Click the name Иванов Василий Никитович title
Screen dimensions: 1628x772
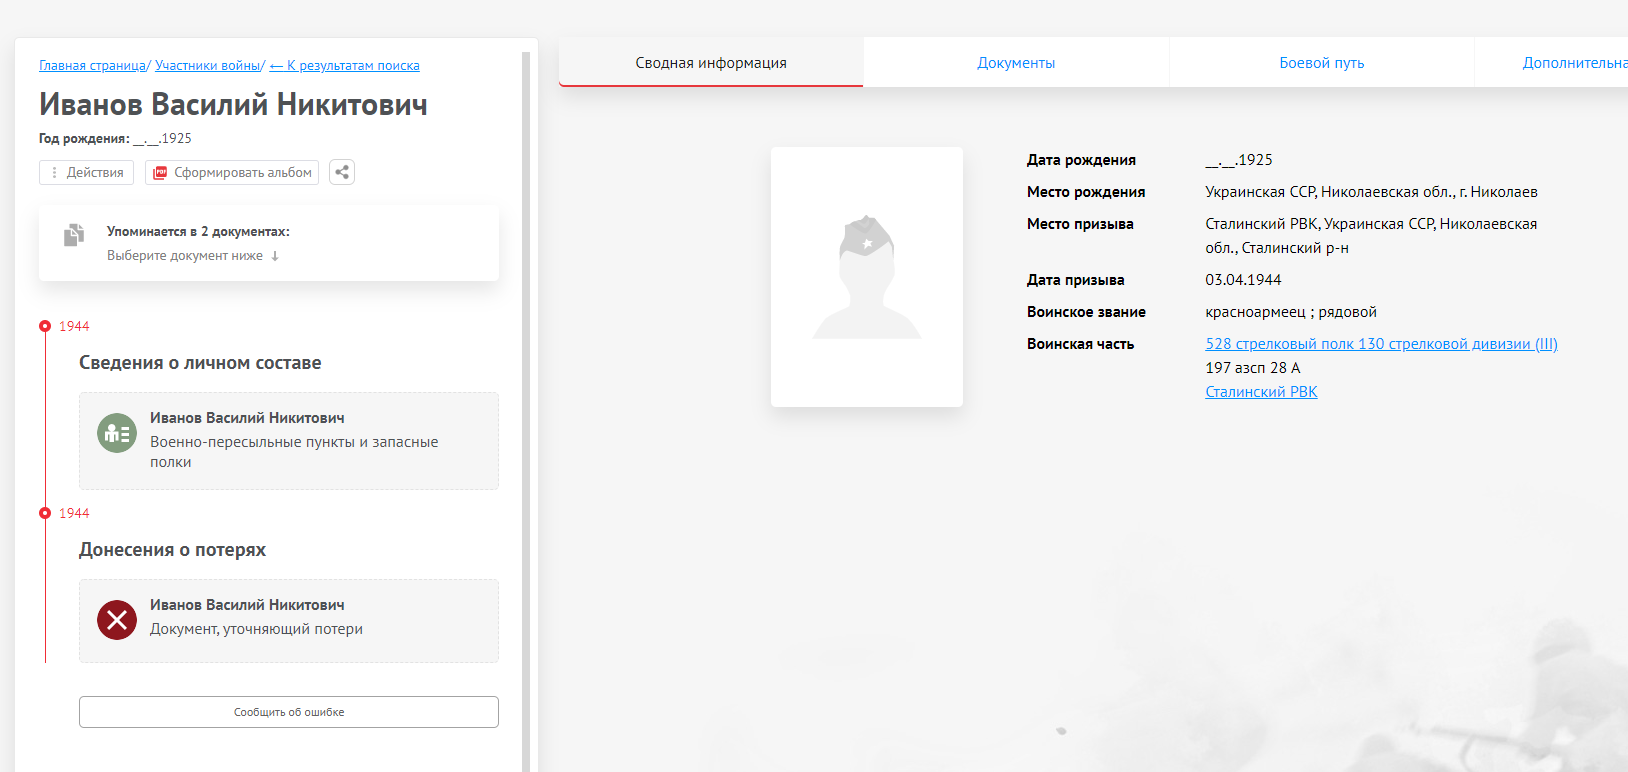click(233, 105)
